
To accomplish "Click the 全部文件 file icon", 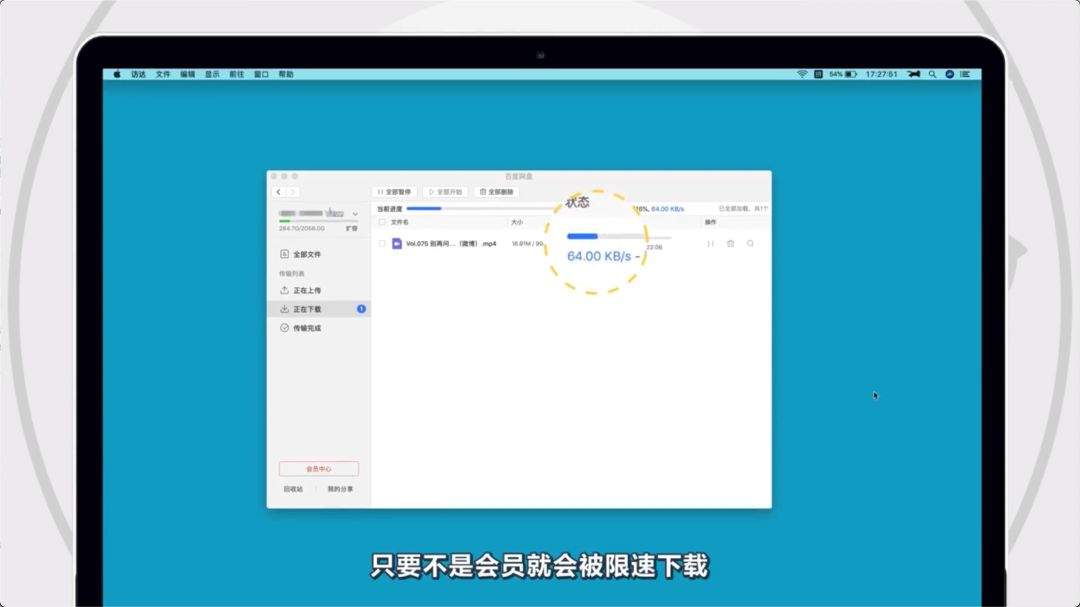I will pyautogui.click(x=284, y=254).
